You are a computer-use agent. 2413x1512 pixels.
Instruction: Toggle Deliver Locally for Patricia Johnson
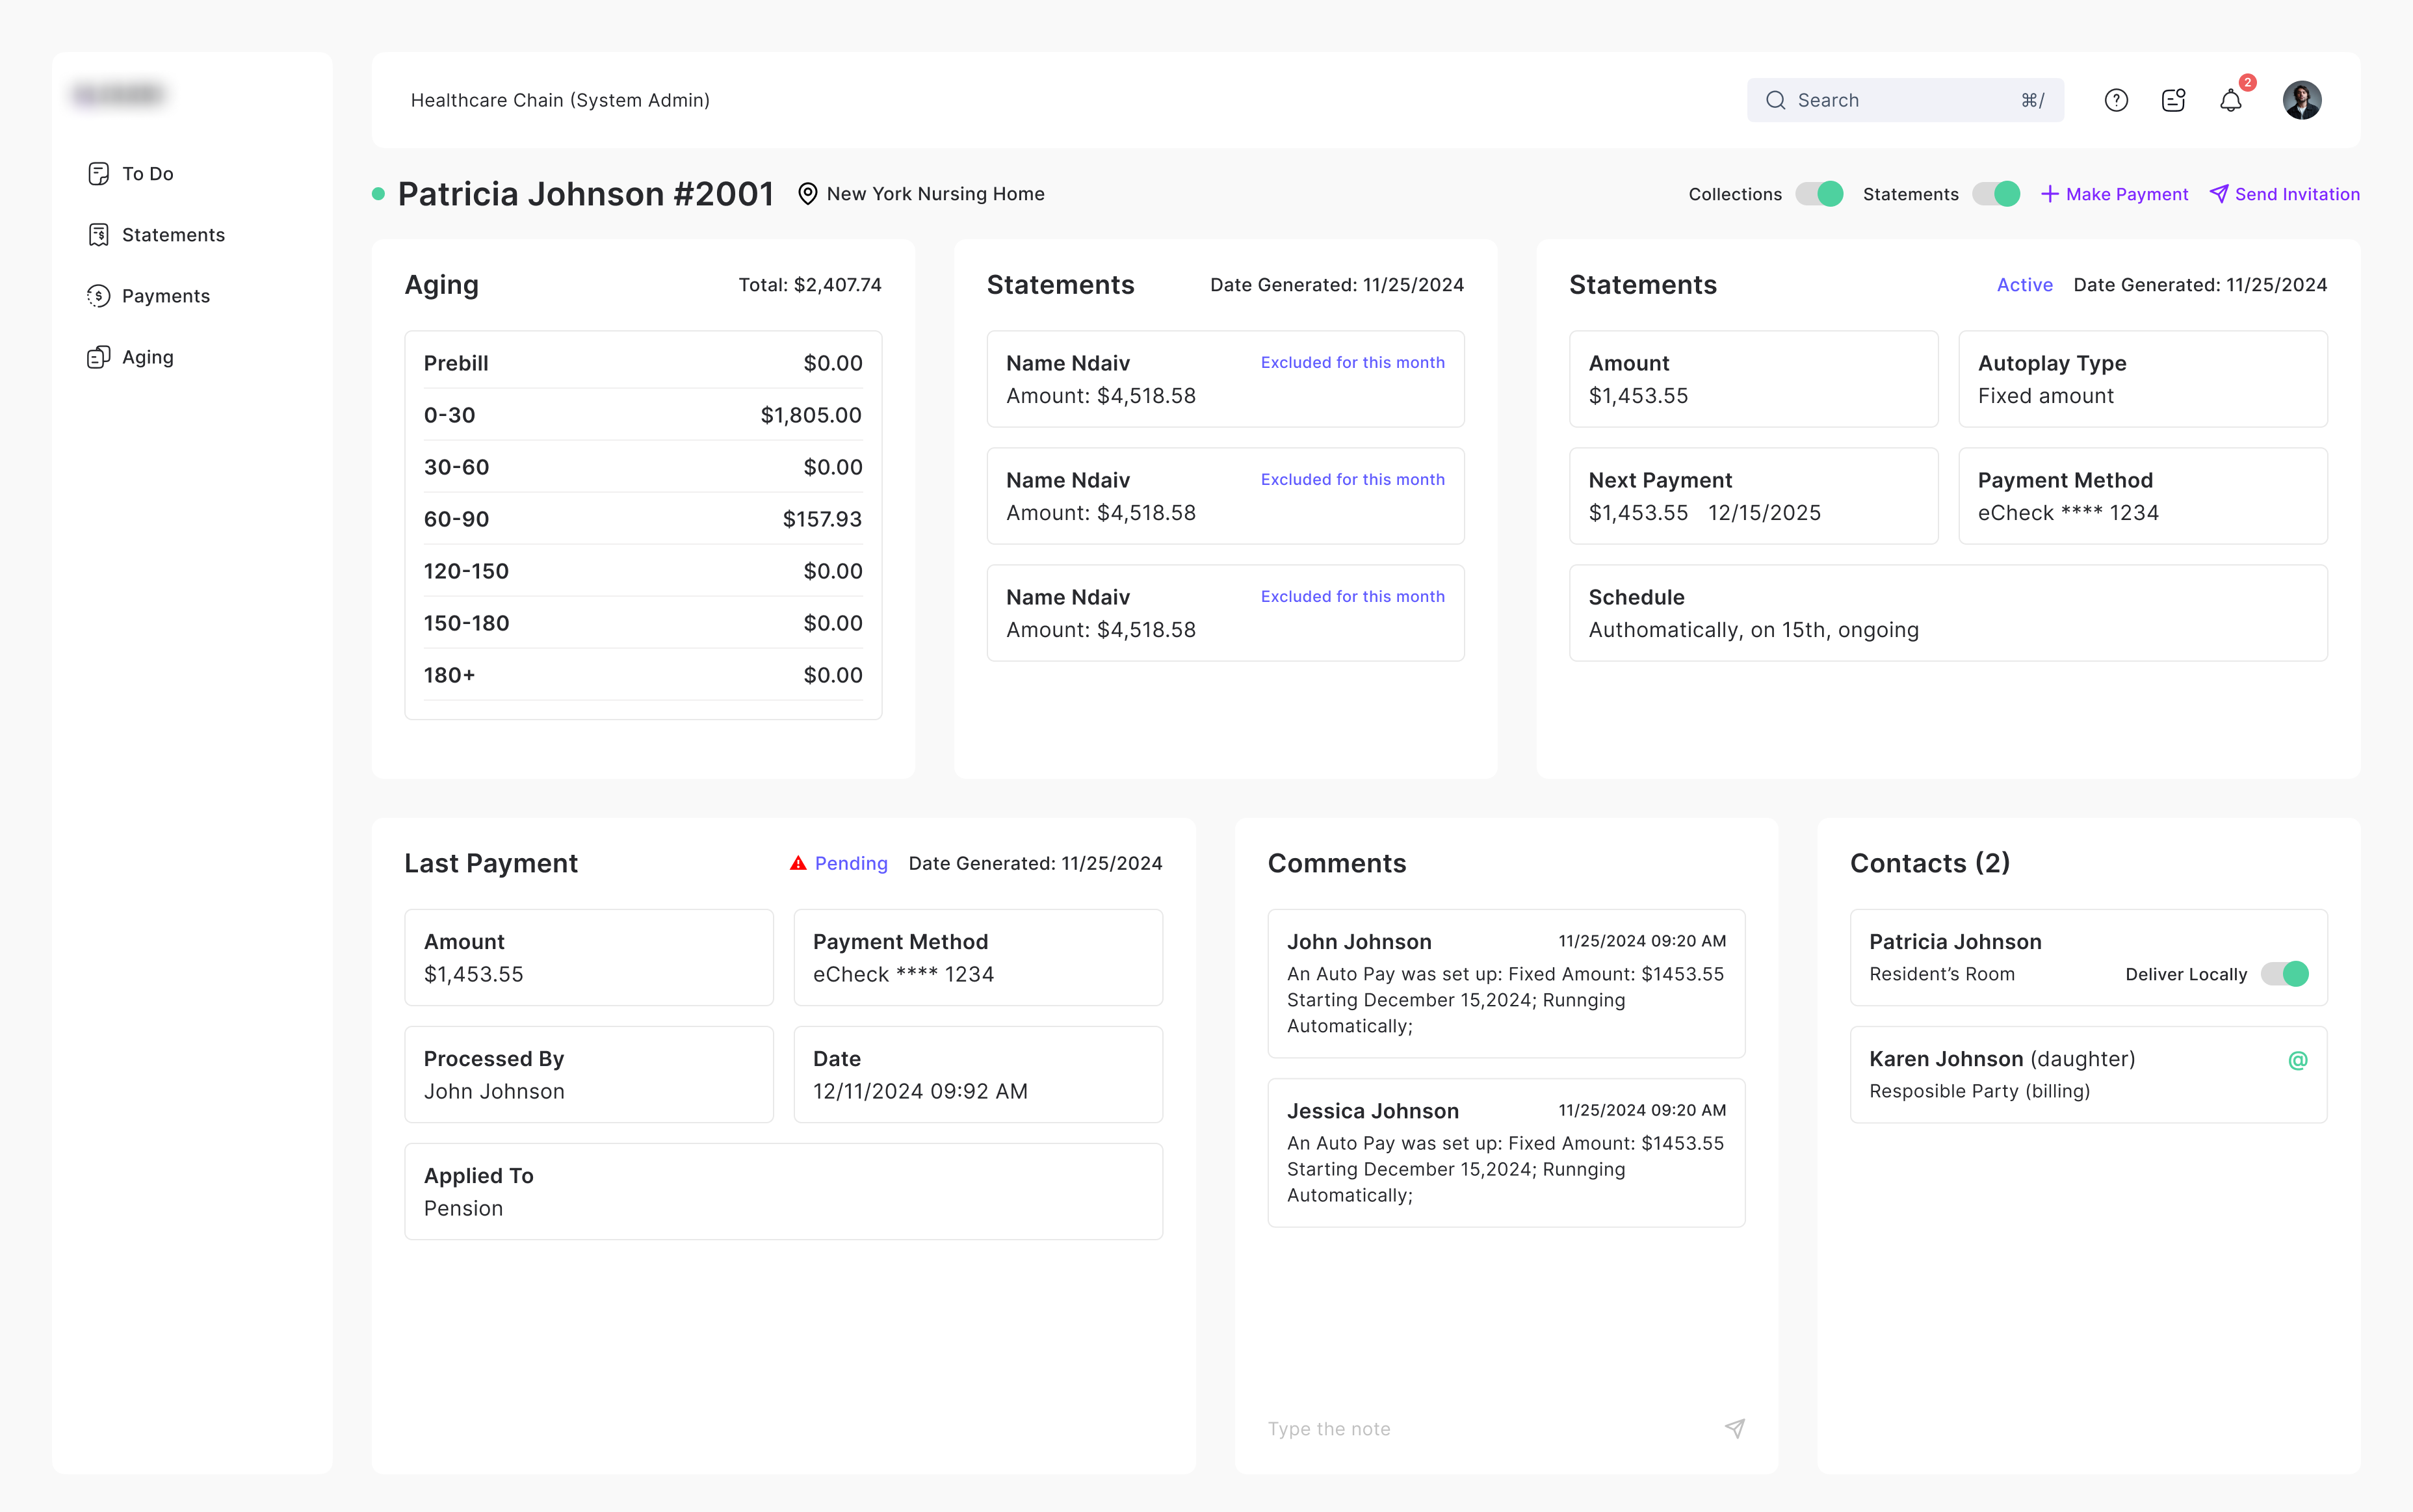[x=2285, y=974]
